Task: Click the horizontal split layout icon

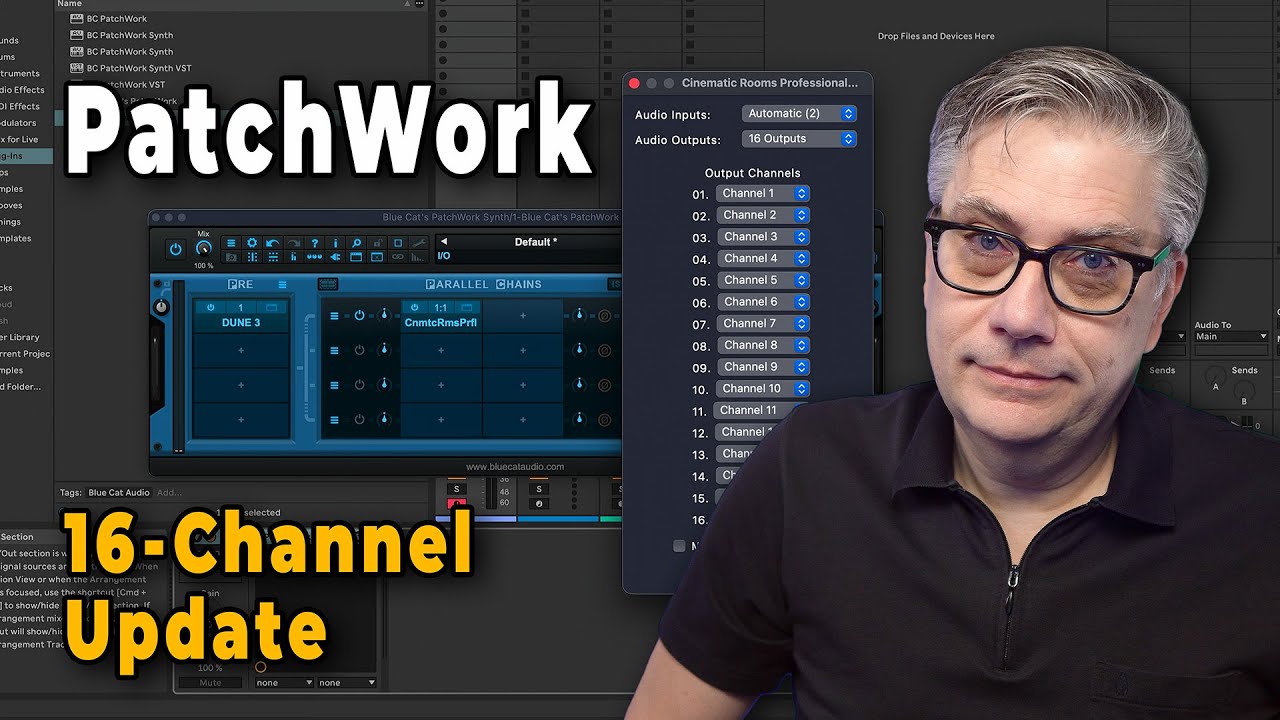Action: (272, 257)
